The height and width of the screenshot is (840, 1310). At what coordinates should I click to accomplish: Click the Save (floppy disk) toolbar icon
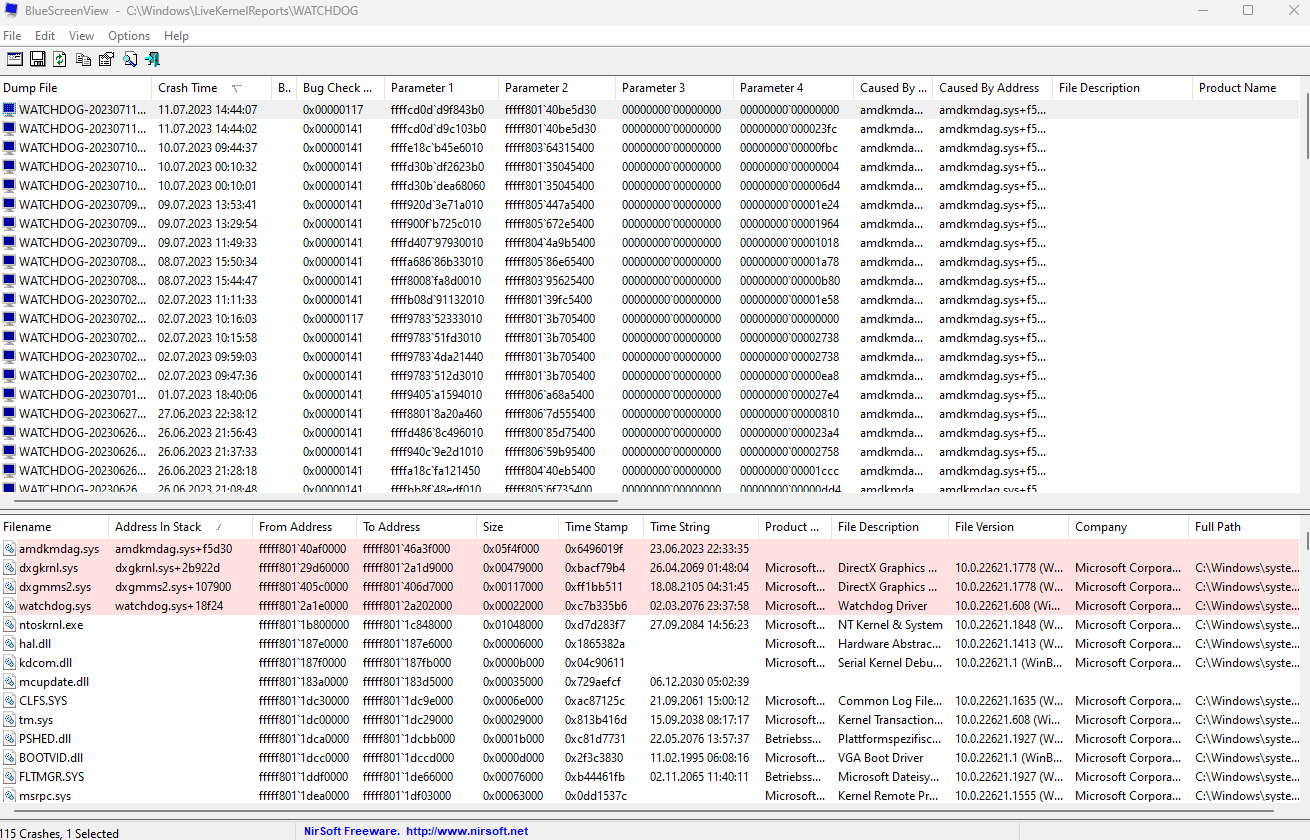[38, 59]
